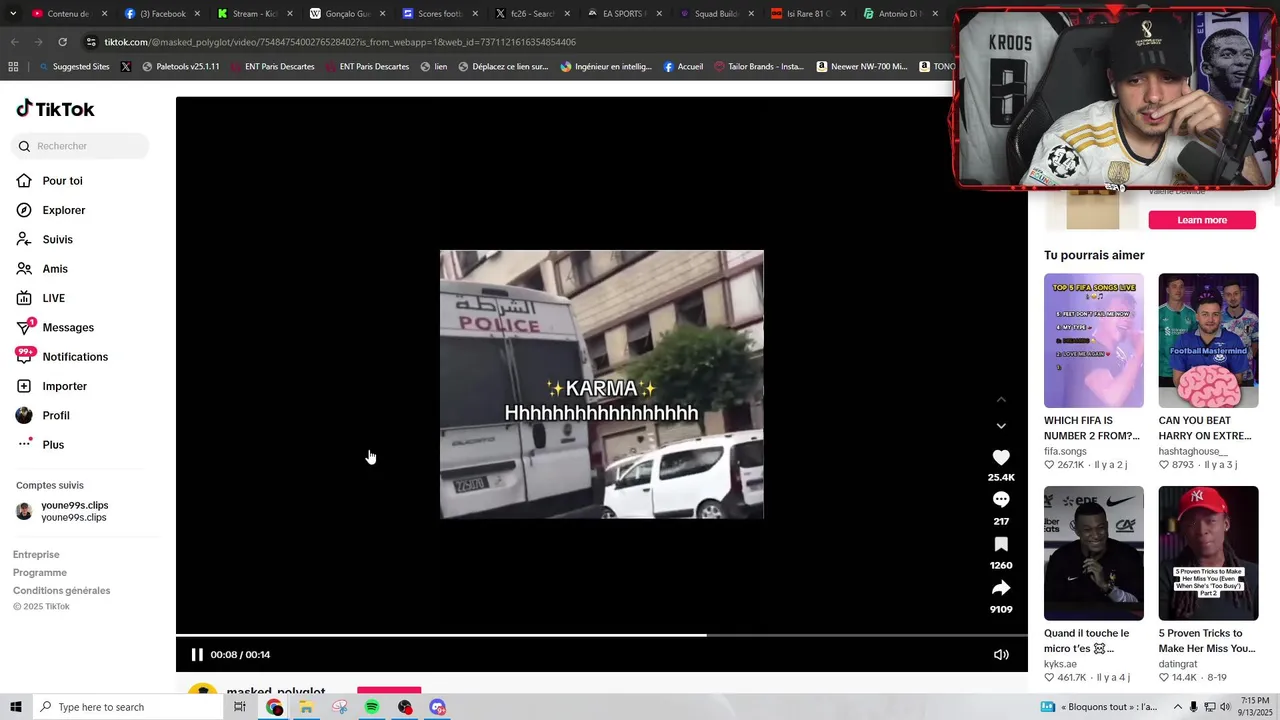This screenshot has height=720, width=1280.
Task: Go to Pour toi feed
Action: point(62,181)
